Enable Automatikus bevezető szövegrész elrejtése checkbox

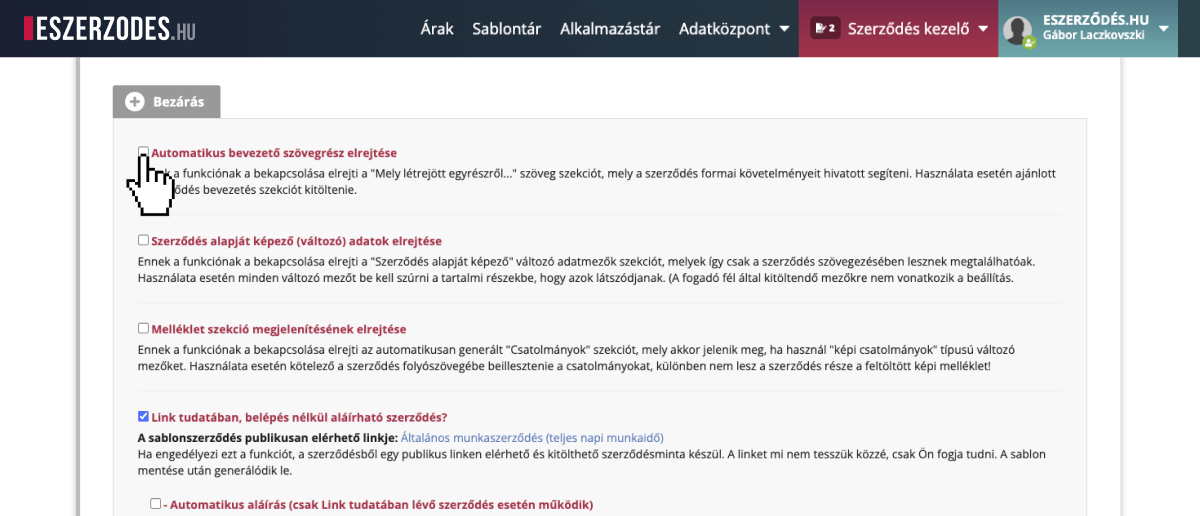pos(143,153)
